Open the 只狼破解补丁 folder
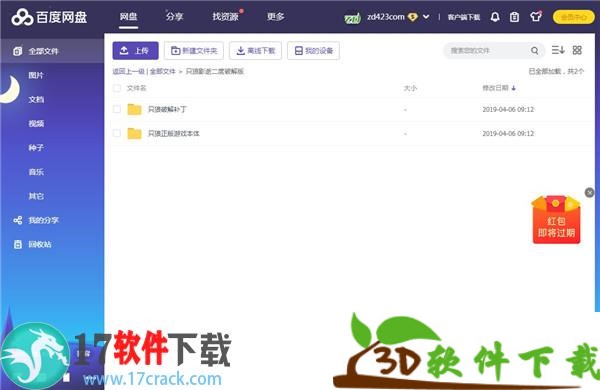 click(x=167, y=109)
